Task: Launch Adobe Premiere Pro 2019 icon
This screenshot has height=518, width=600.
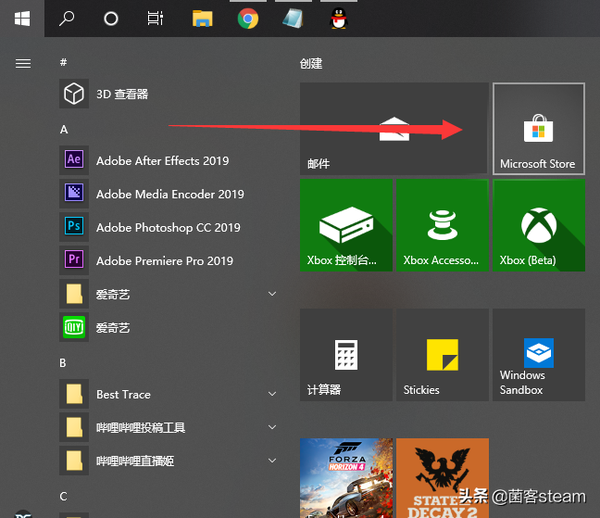Action: (x=74, y=260)
